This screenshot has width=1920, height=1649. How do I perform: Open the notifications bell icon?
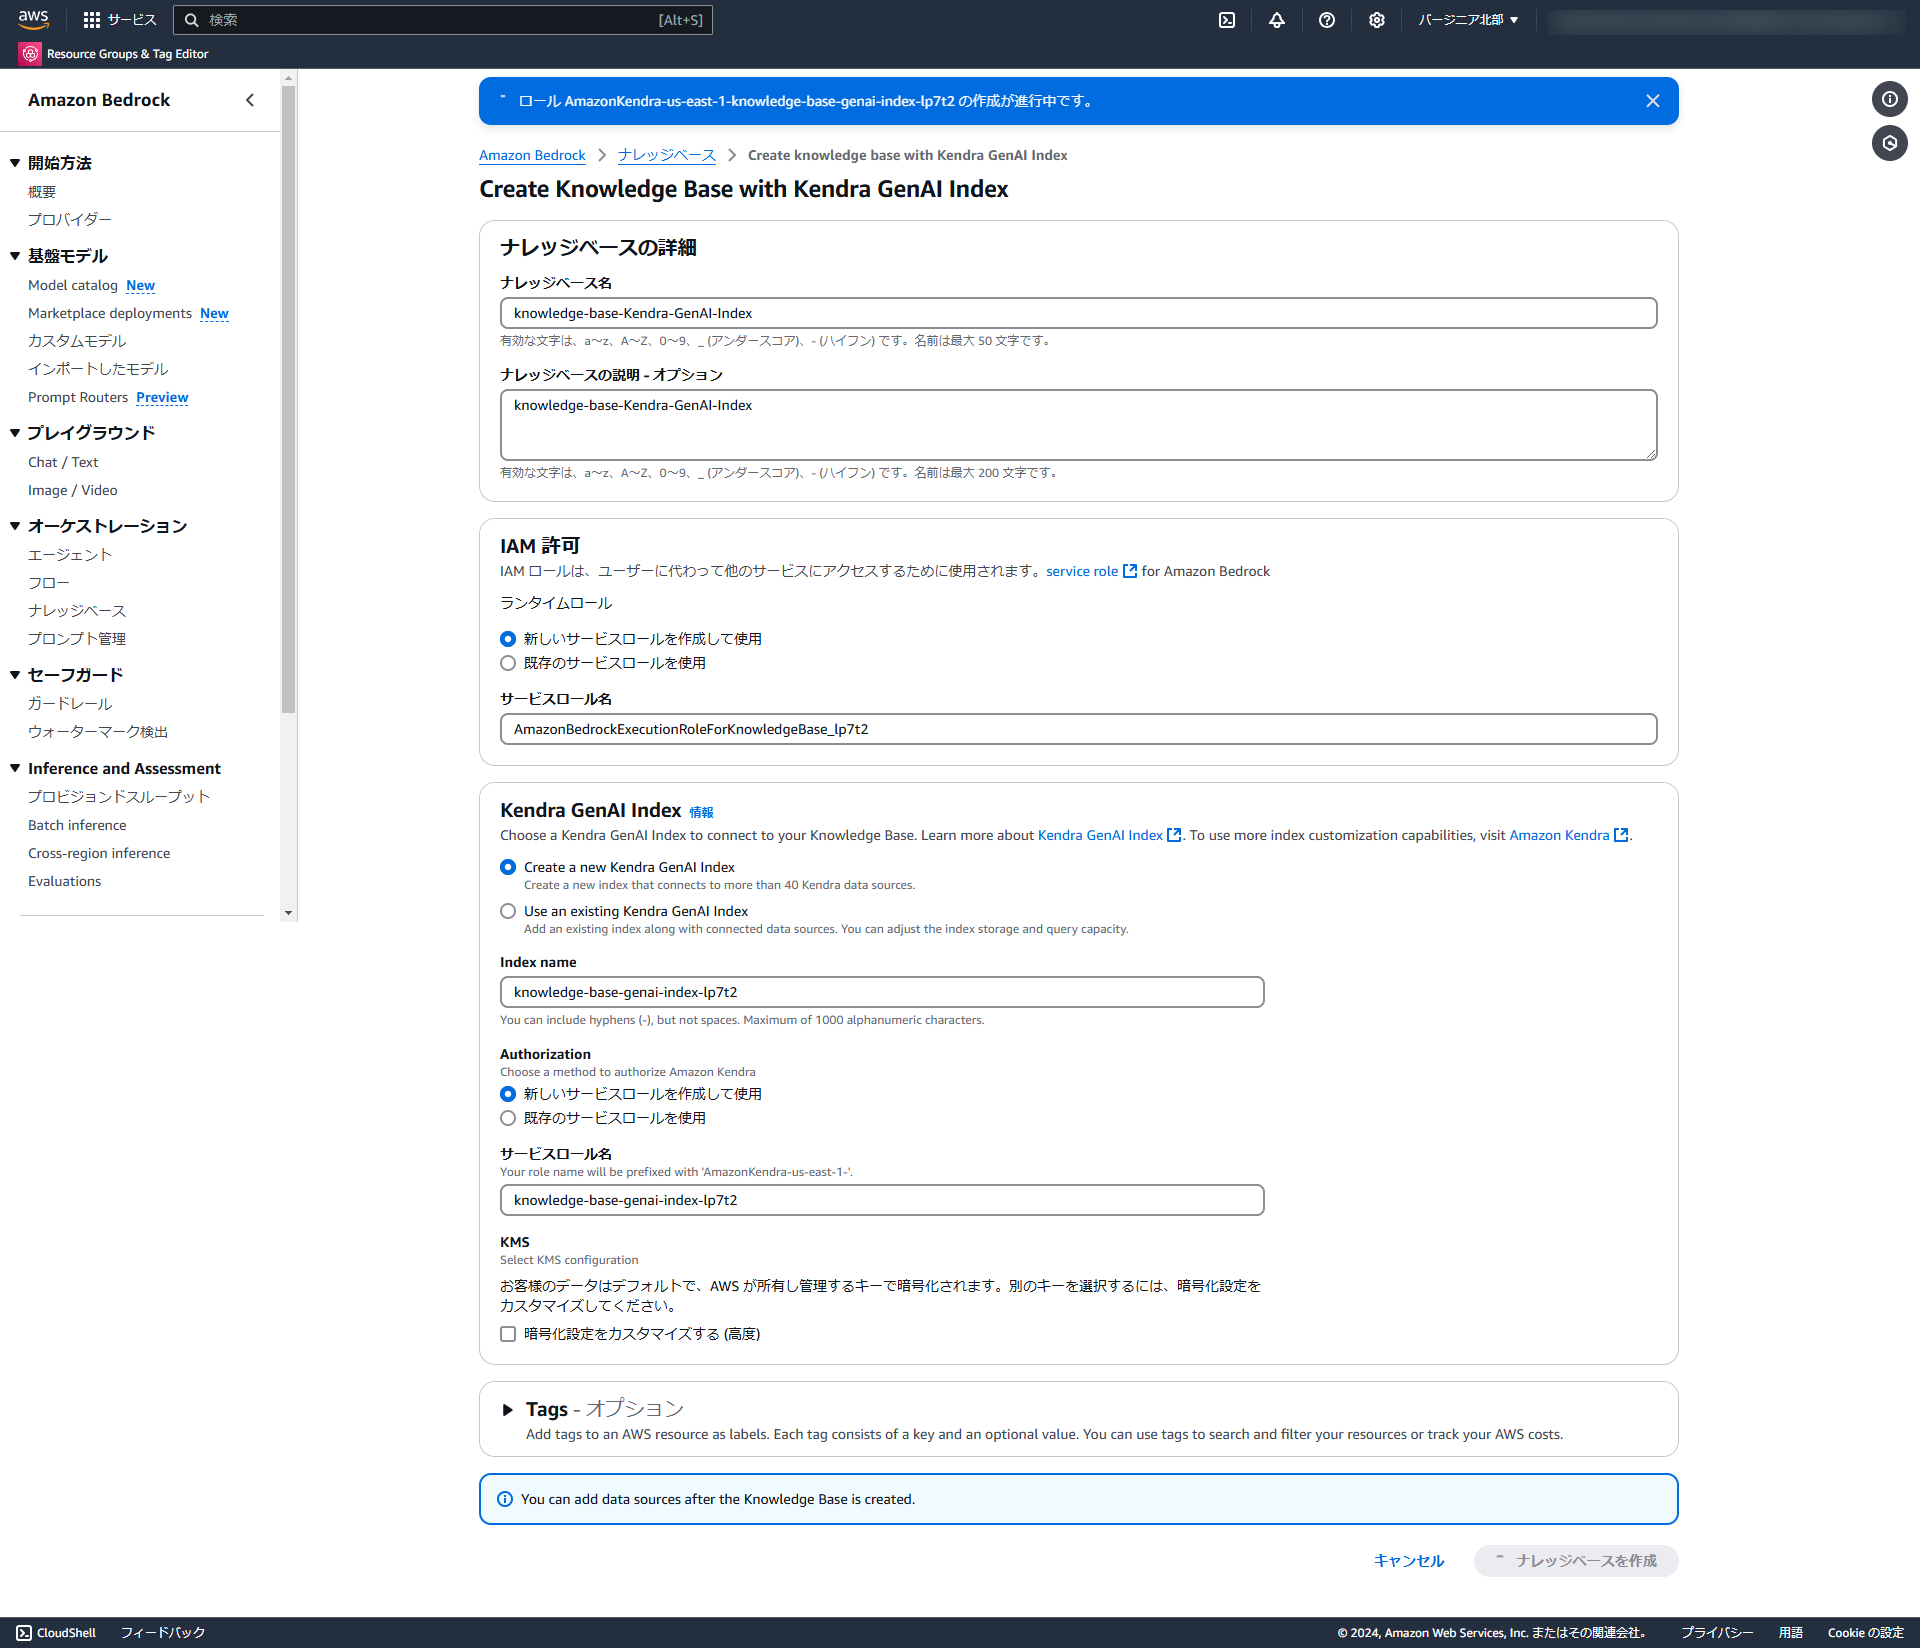click(1277, 20)
